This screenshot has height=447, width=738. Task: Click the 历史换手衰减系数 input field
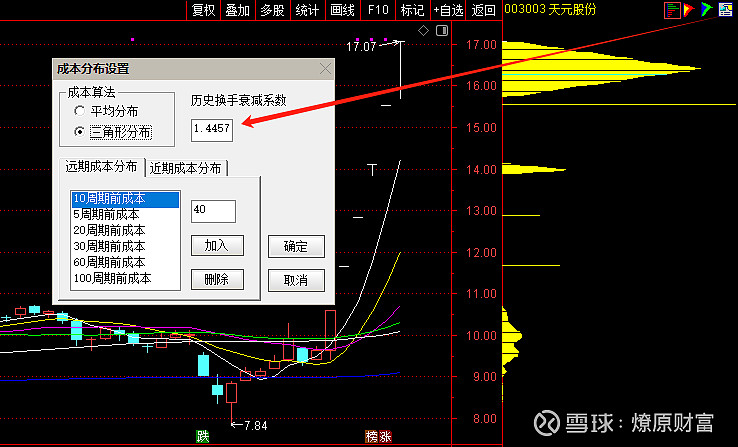tap(212, 130)
